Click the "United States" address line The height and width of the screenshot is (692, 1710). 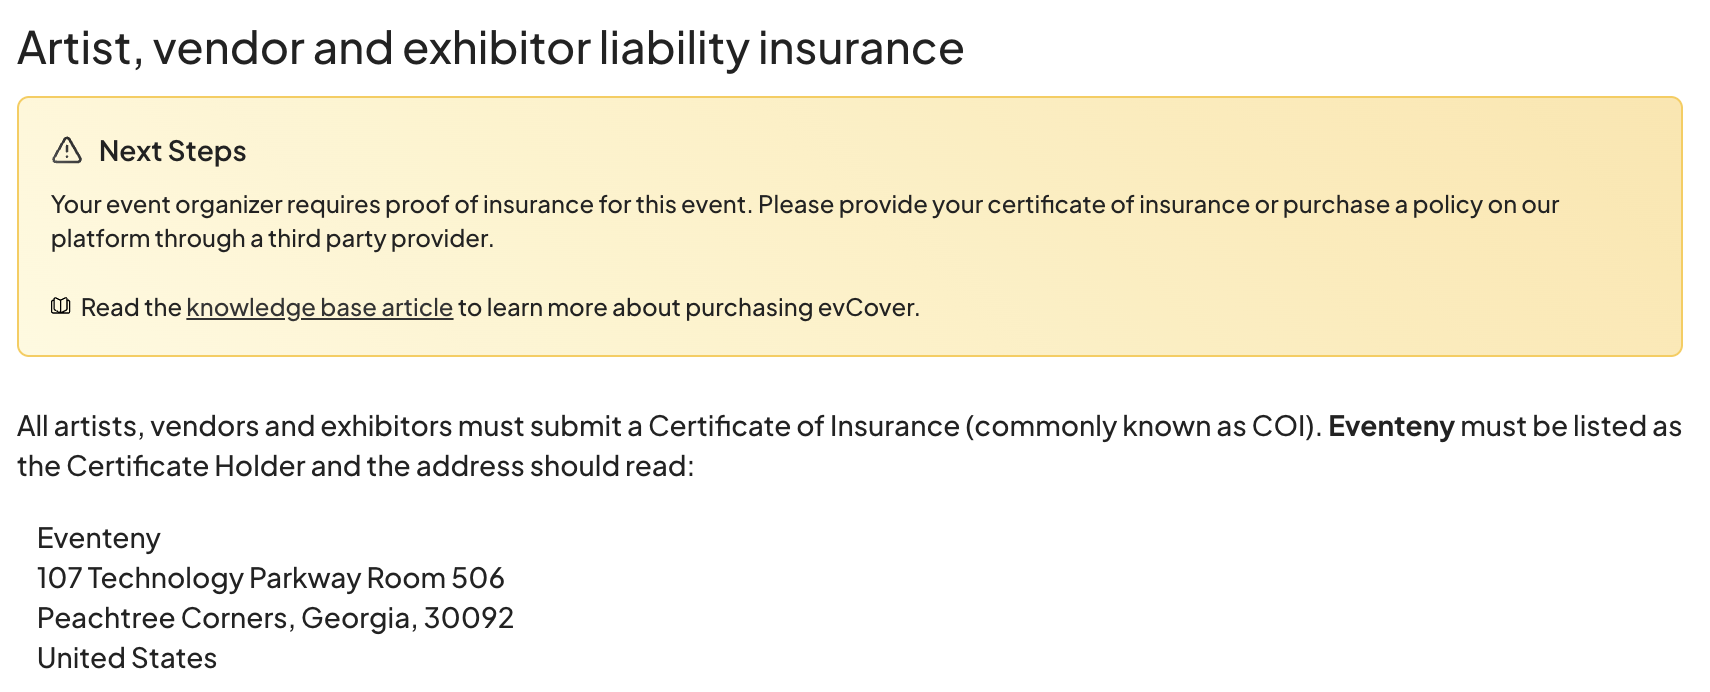pyautogui.click(x=127, y=659)
